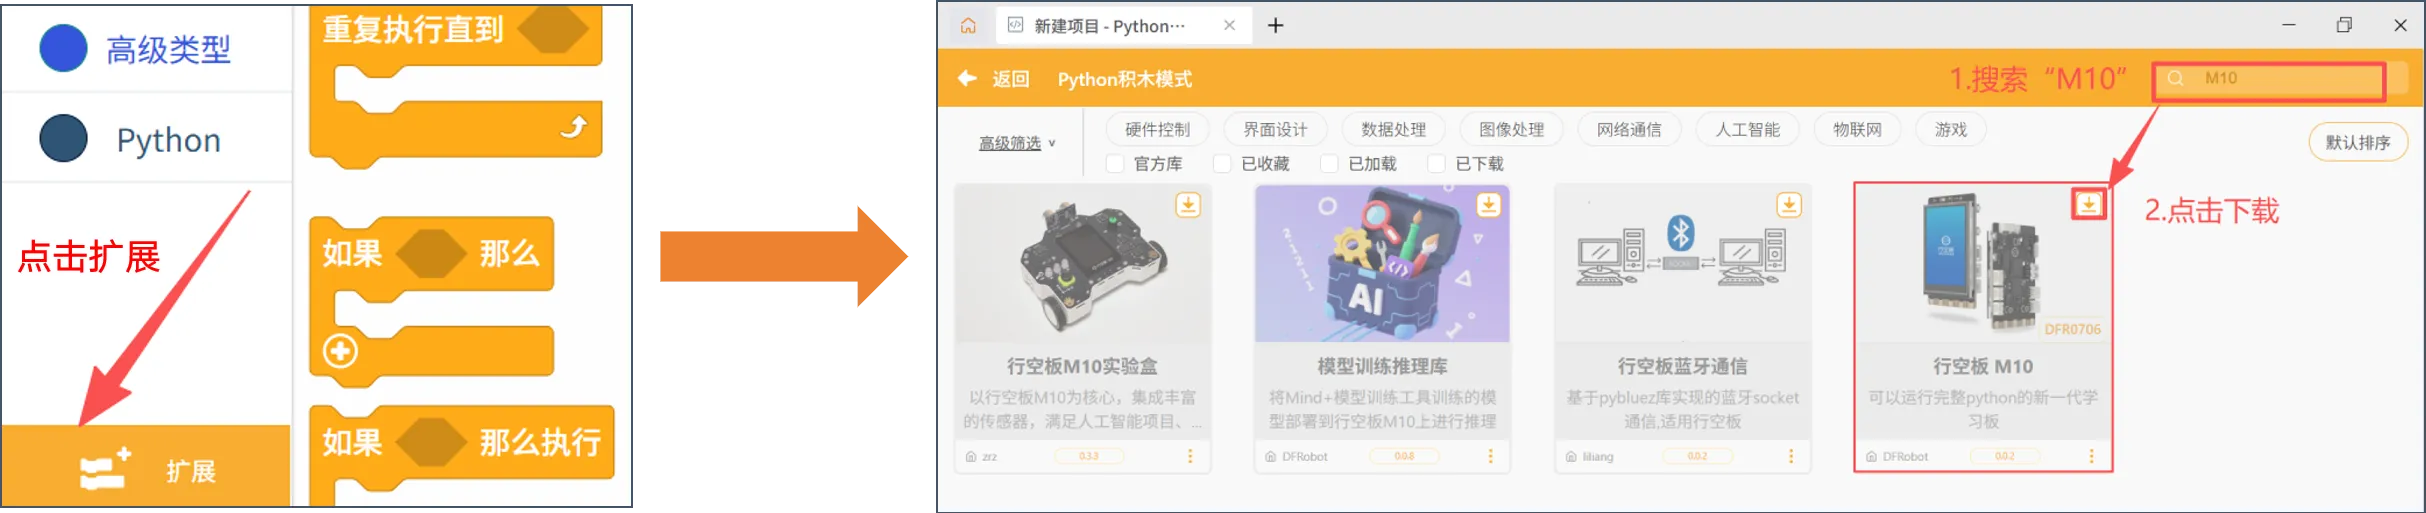Click the home icon in tab bar

click(x=968, y=26)
